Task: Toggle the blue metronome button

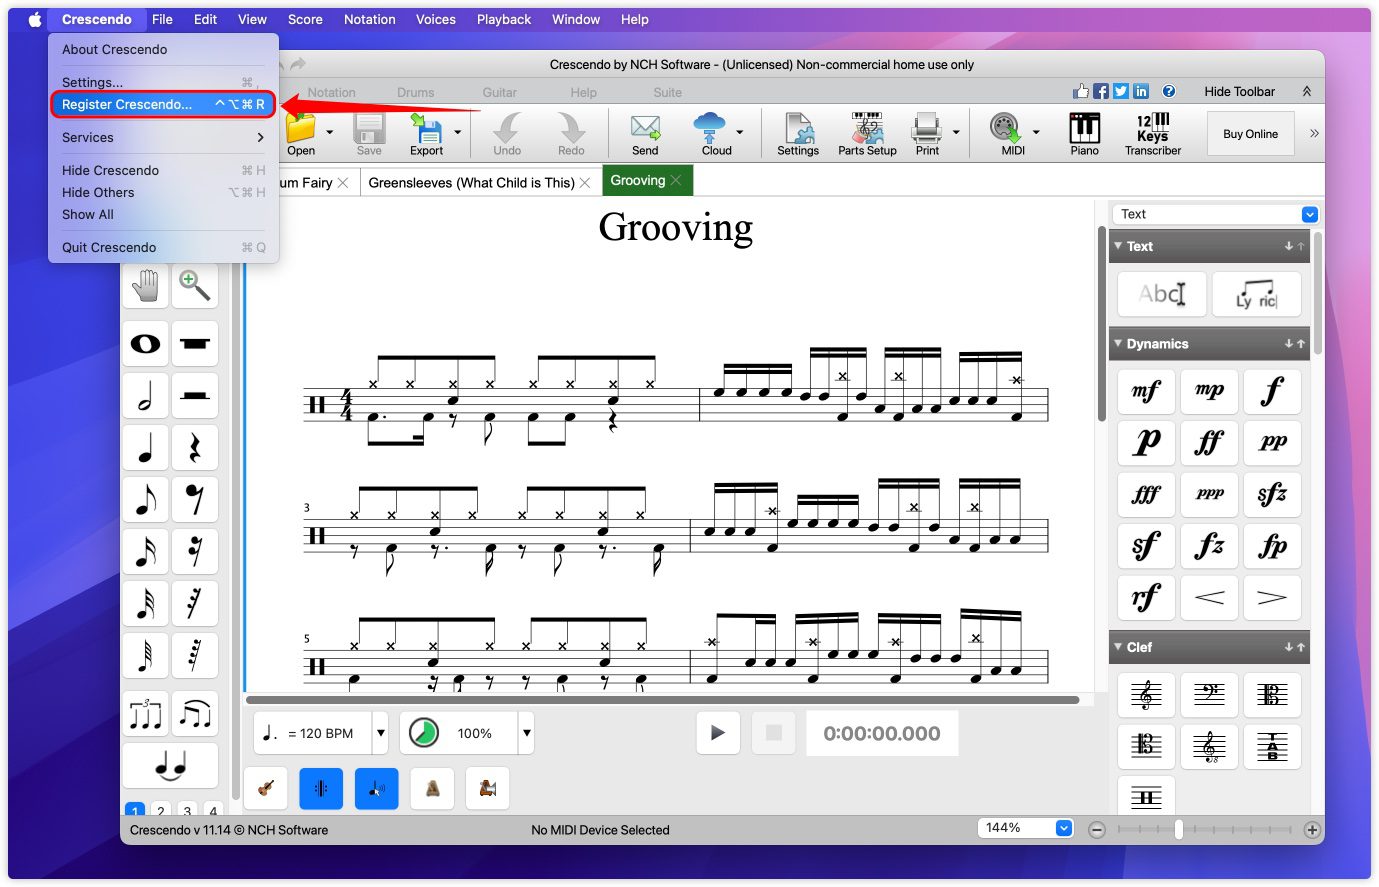Action: 321,789
